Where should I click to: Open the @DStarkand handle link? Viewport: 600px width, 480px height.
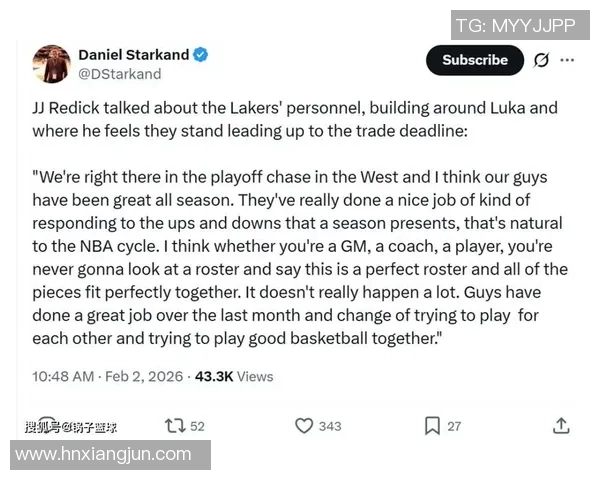(x=119, y=73)
